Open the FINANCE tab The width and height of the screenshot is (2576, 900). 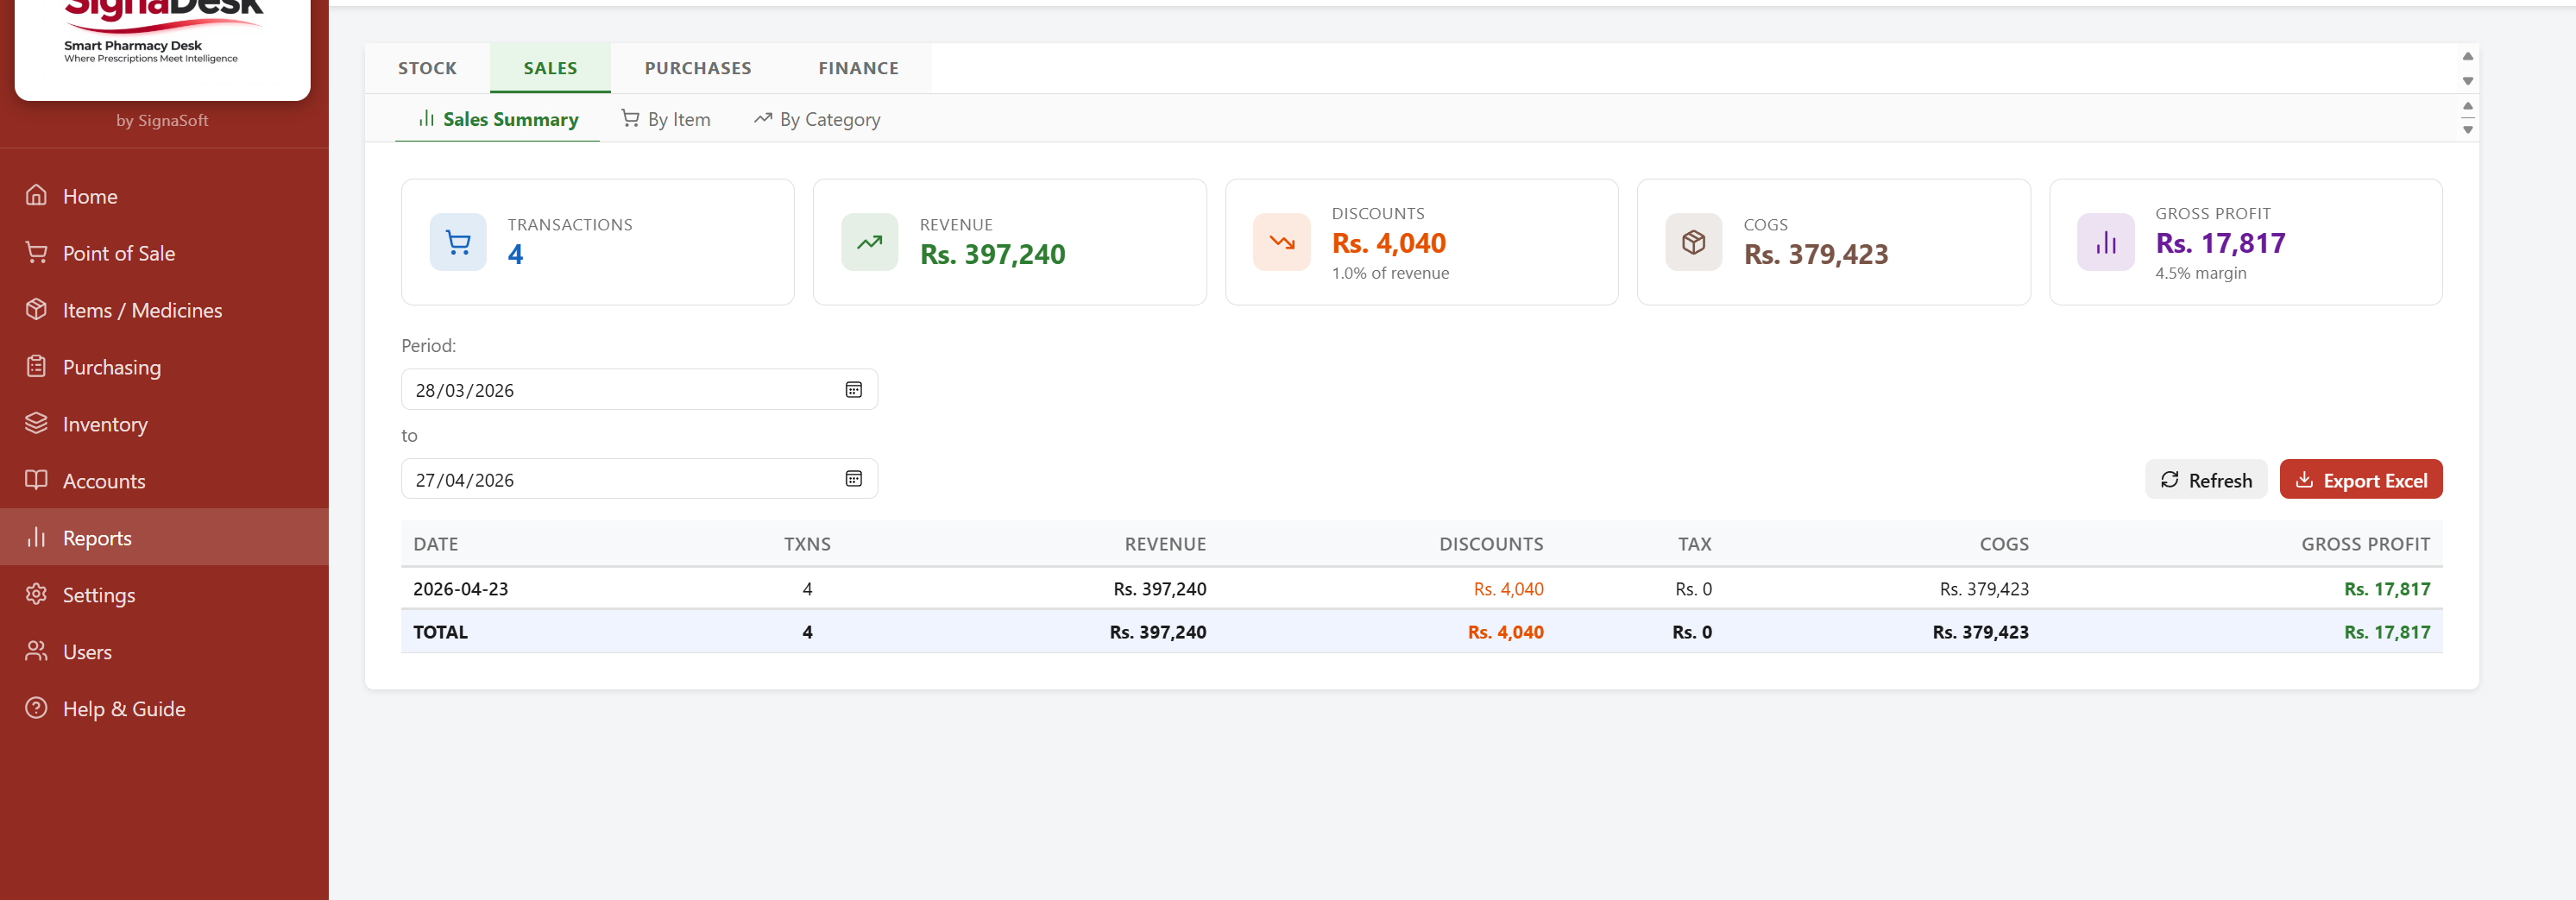click(x=858, y=68)
